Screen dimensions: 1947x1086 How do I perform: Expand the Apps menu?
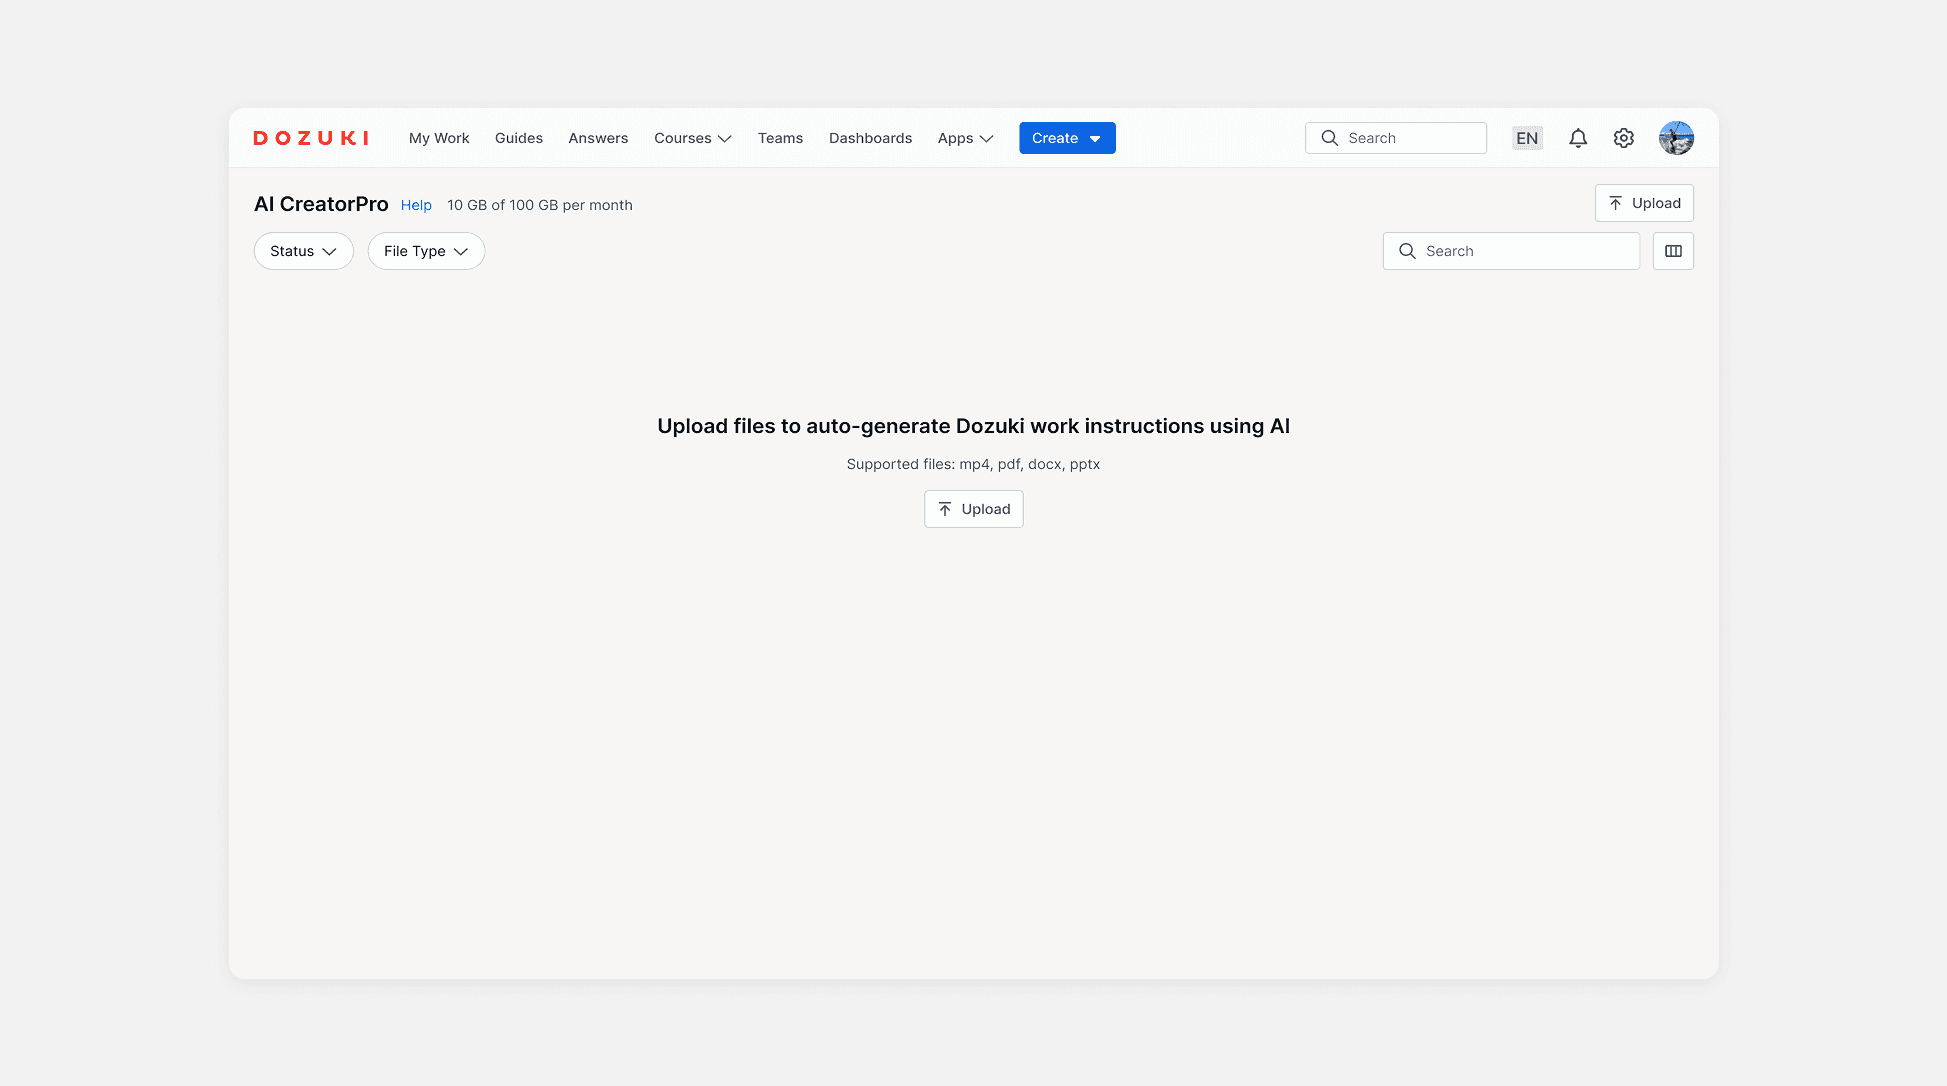coord(966,138)
